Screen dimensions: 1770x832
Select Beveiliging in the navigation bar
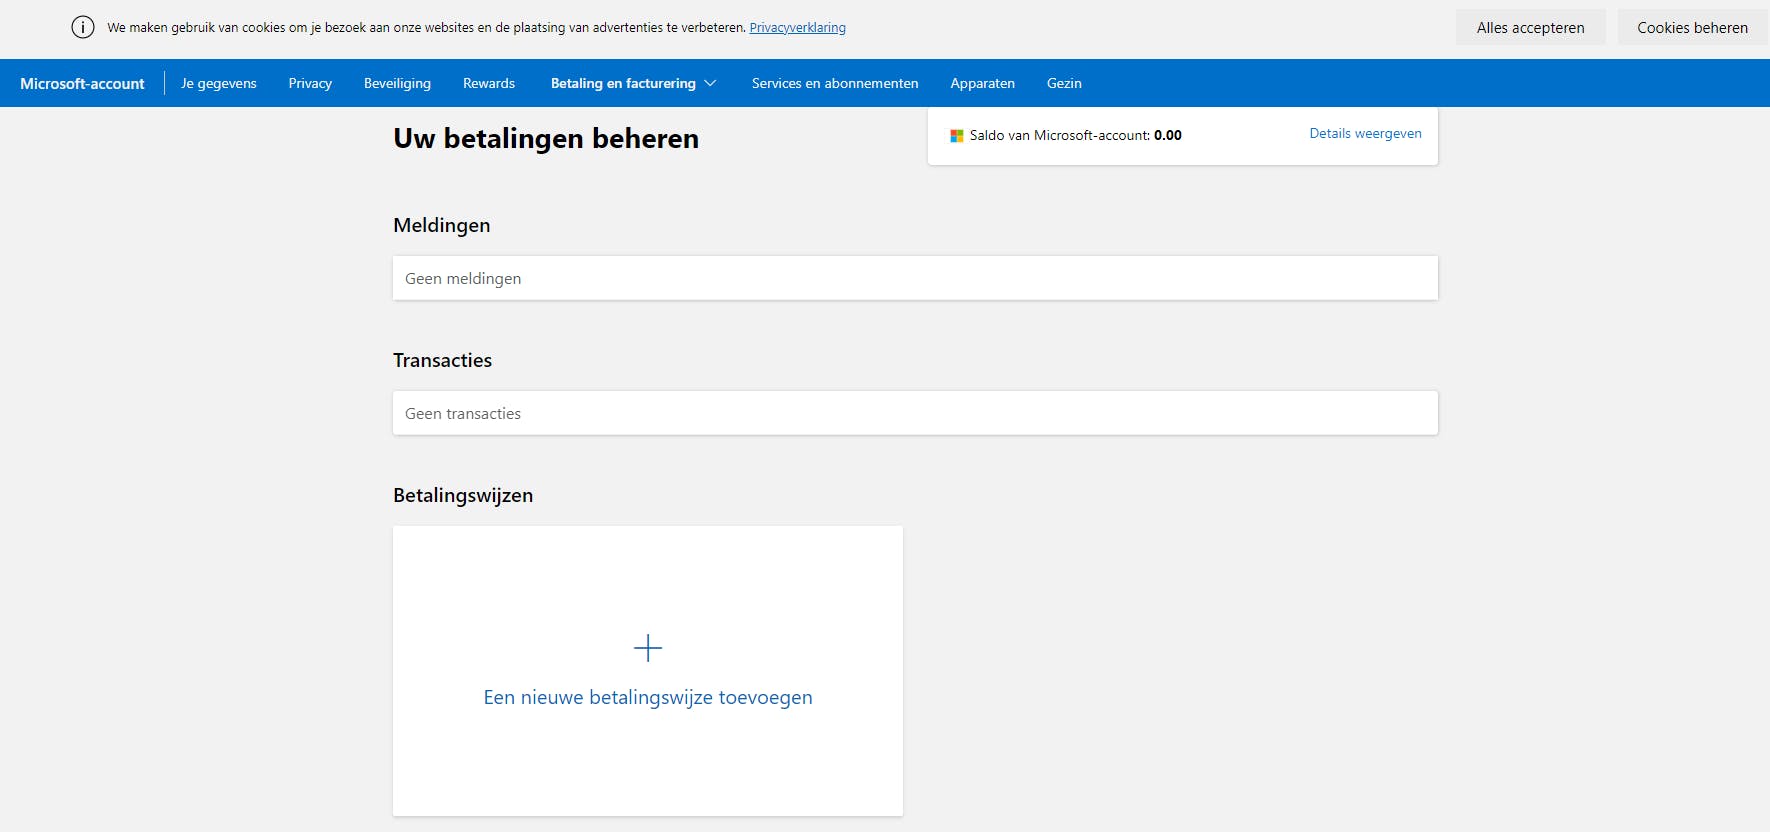pos(397,83)
